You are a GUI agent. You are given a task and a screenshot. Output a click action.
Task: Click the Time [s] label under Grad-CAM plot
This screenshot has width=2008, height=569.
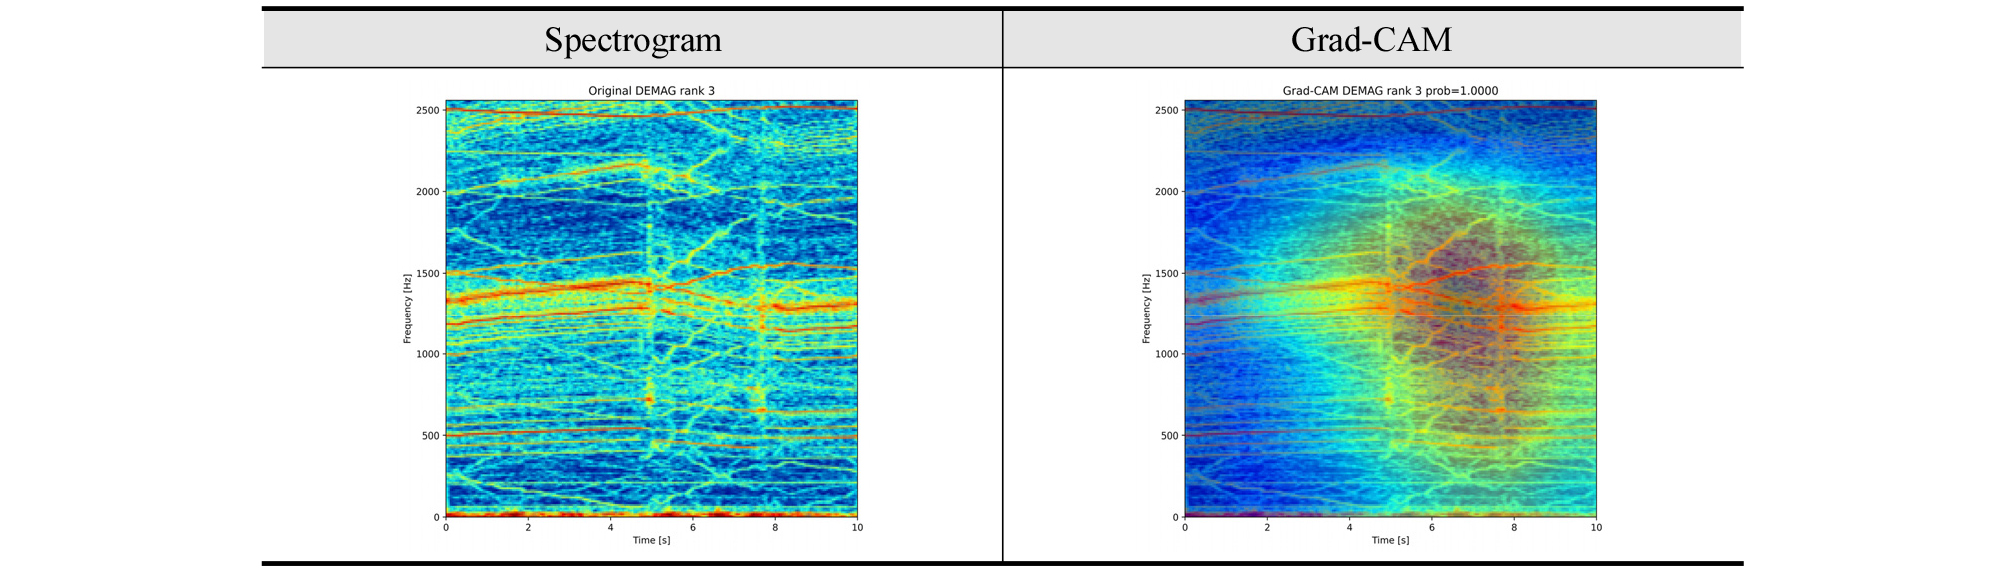point(1390,541)
